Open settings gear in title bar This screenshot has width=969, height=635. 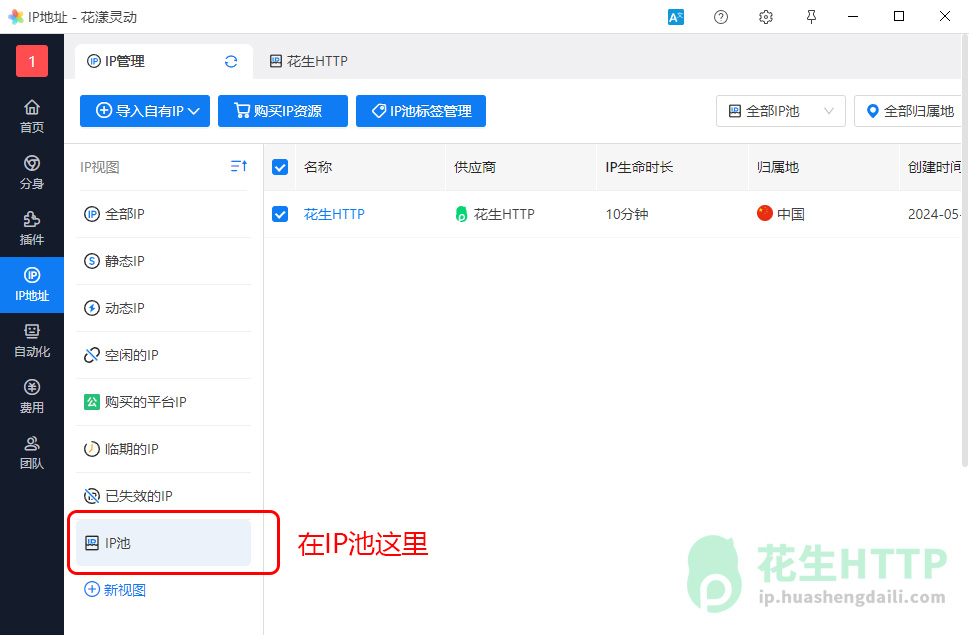pos(766,17)
